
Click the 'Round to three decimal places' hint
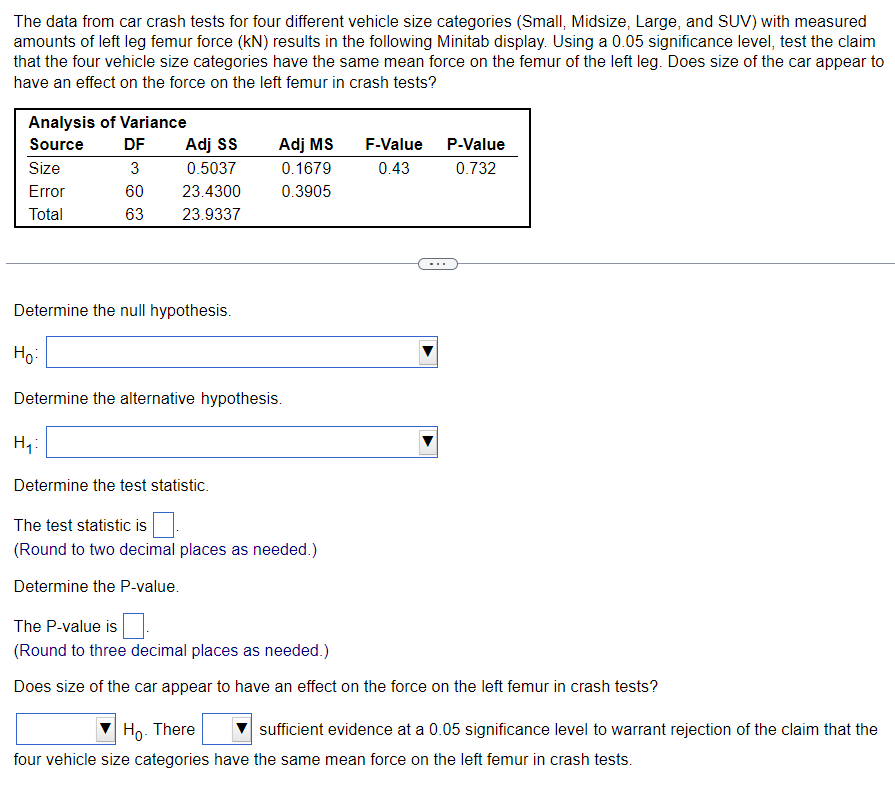point(171,650)
